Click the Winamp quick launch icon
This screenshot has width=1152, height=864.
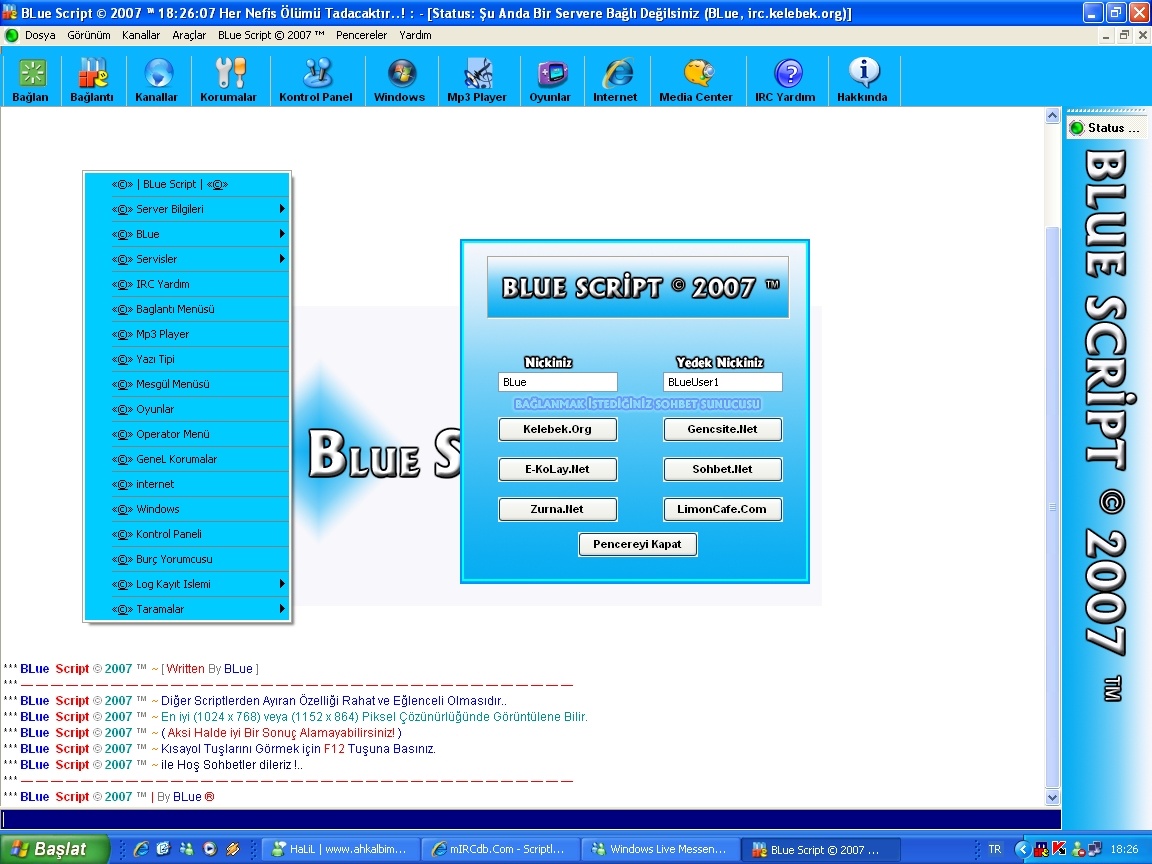[233, 849]
